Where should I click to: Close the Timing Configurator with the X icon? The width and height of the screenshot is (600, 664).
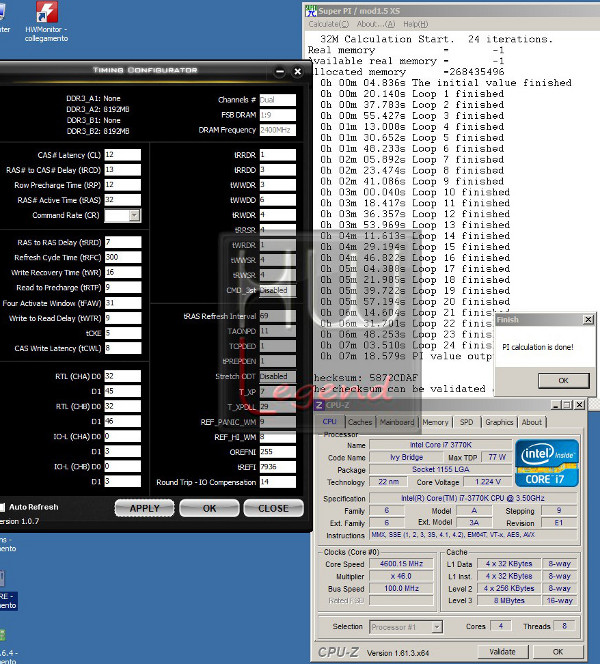298,72
